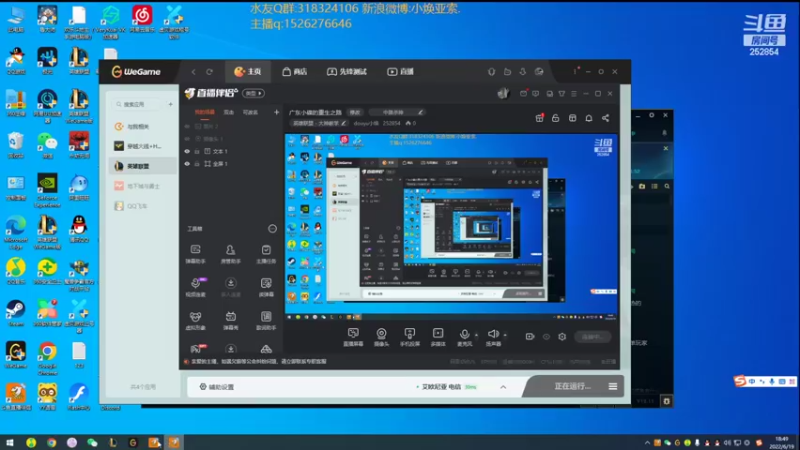Toggle the lock on the 文本 1 layer

[x=197, y=152]
